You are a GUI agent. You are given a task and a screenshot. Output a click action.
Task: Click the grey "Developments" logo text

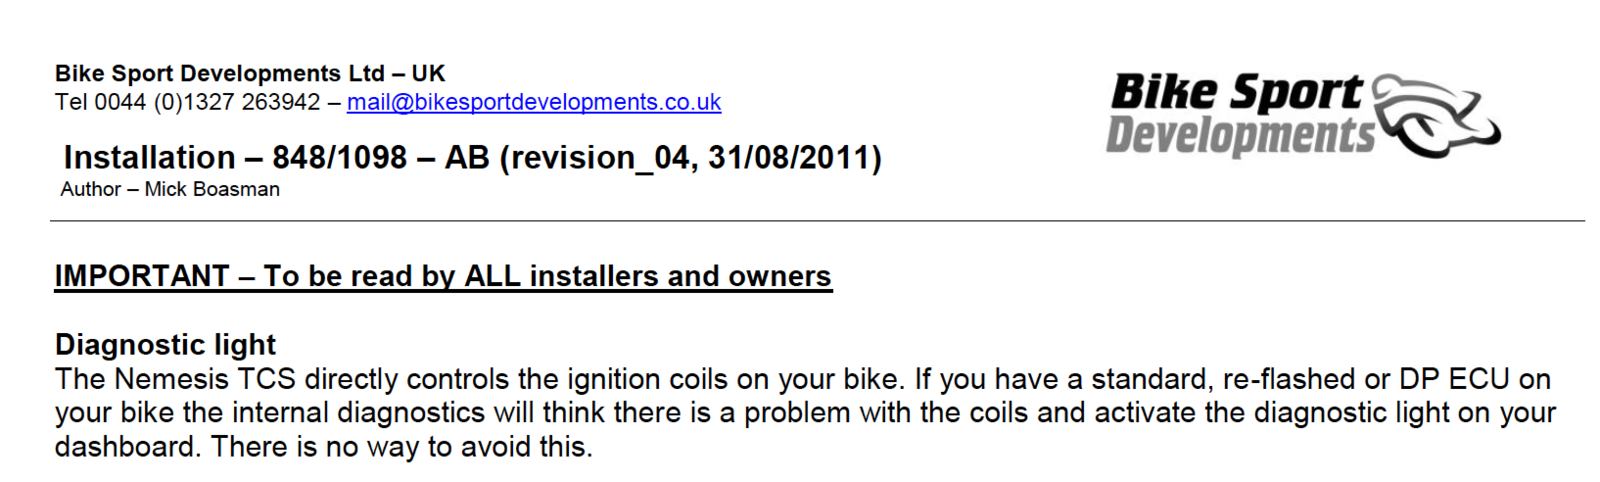pos(1240,136)
